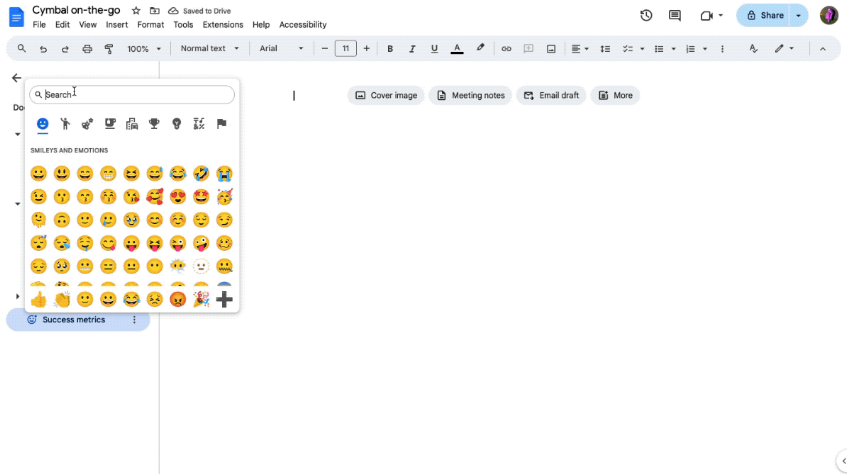
Task: Open the text color picker
Action: (457, 48)
